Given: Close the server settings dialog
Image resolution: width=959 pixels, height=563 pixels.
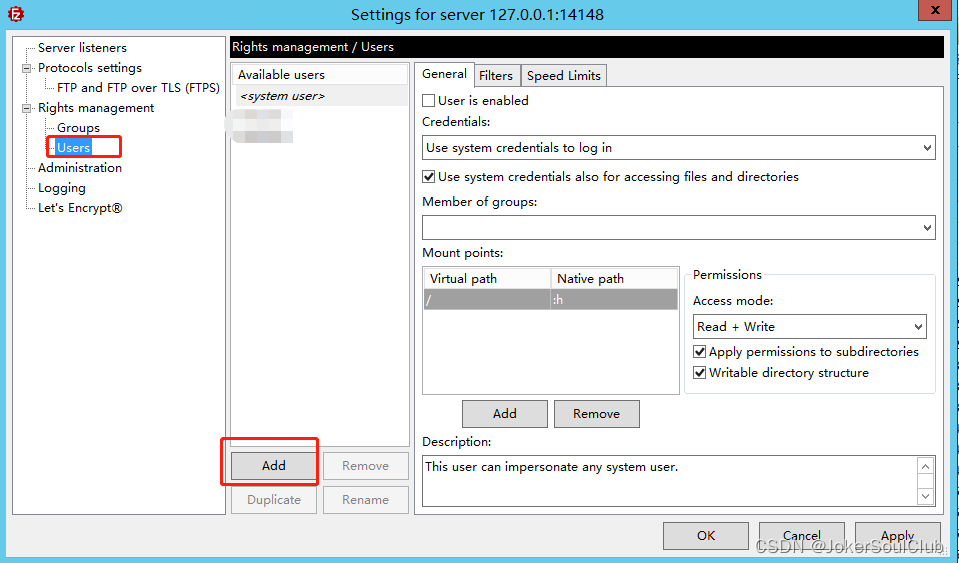Looking at the screenshot, I should 935,10.
